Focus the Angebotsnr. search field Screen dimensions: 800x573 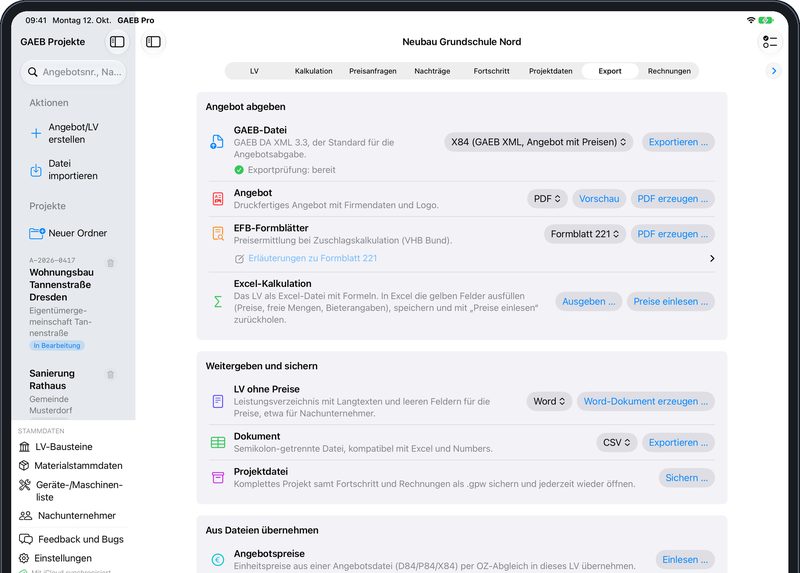click(73, 72)
